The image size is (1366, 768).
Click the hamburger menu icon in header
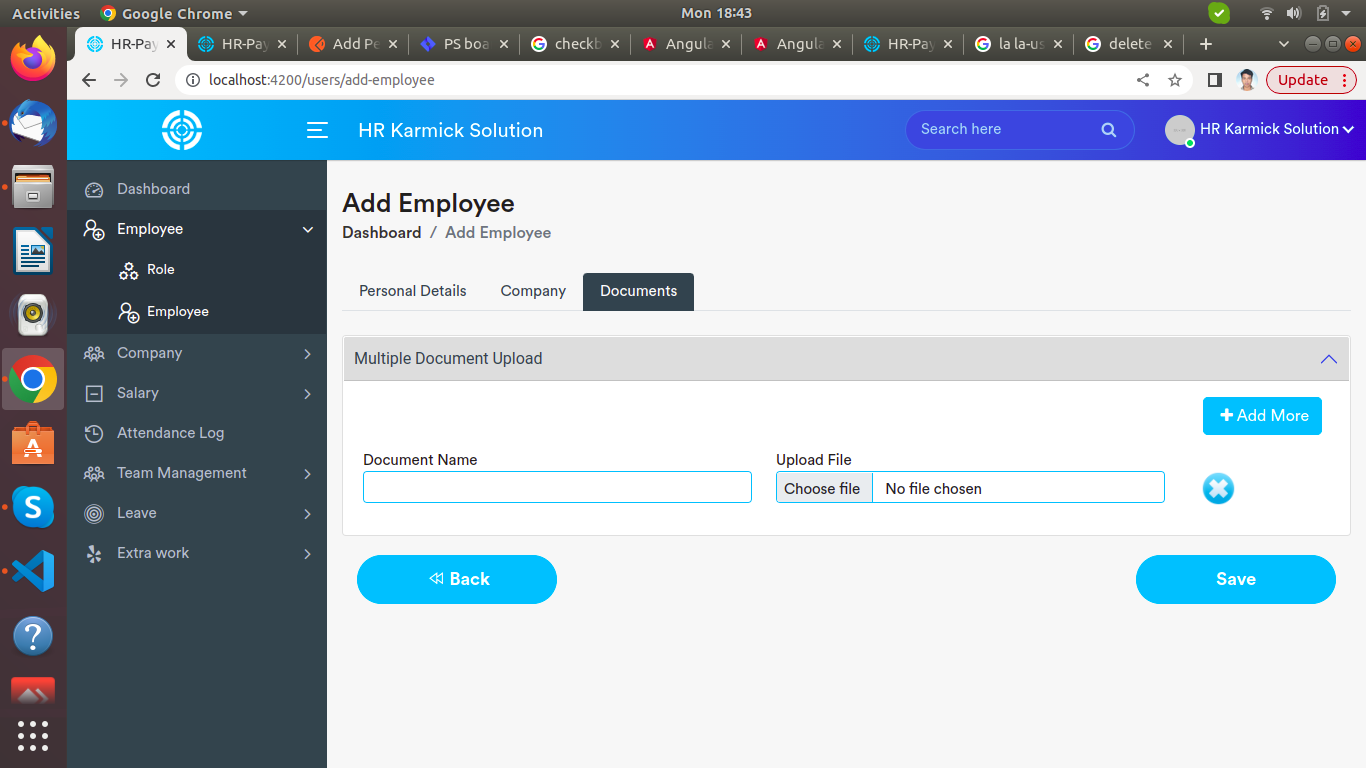tap(317, 130)
